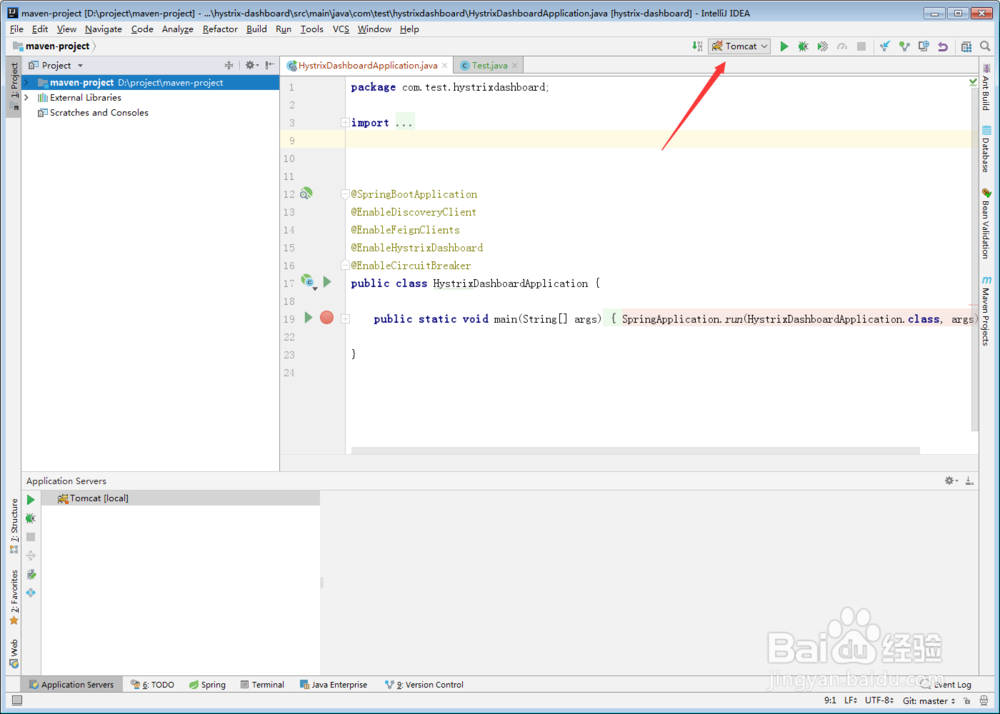Stop the running process in the main toolbar
Viewport: 1000px width, 714px height.
862,46
